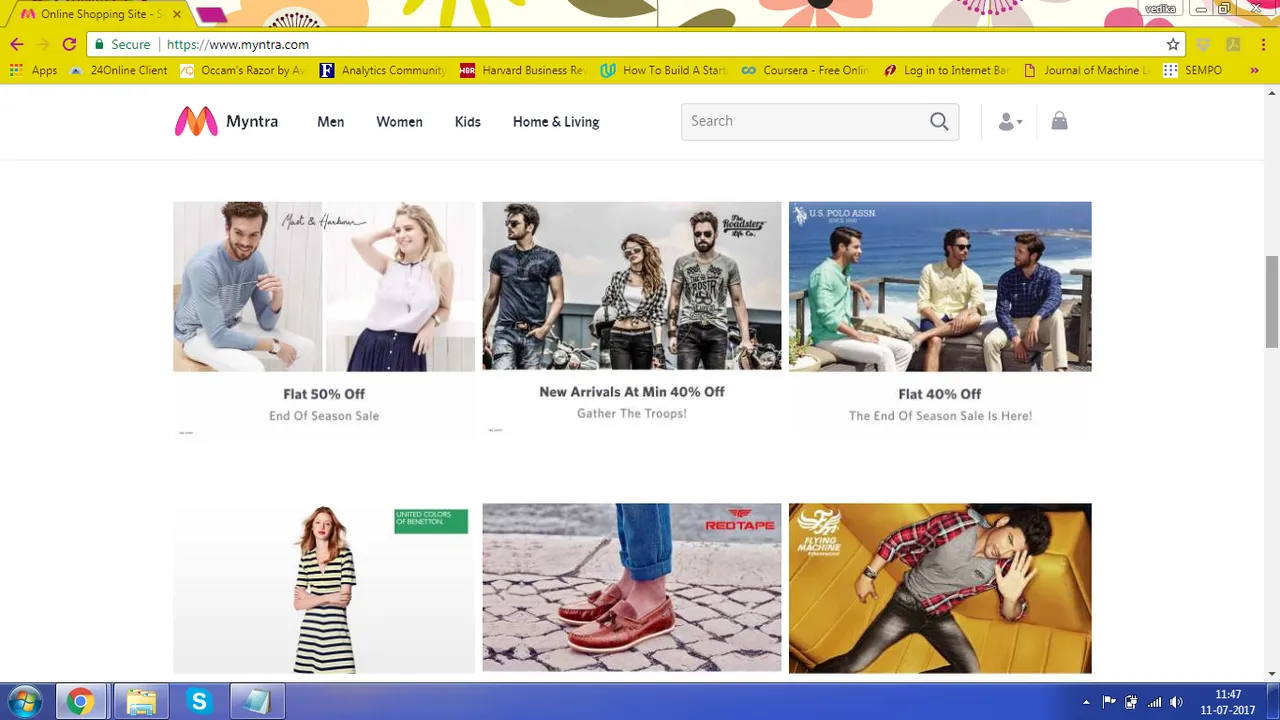1280x720 pixels.
Task: Open the shopping bag icon
Action: 1059,121
